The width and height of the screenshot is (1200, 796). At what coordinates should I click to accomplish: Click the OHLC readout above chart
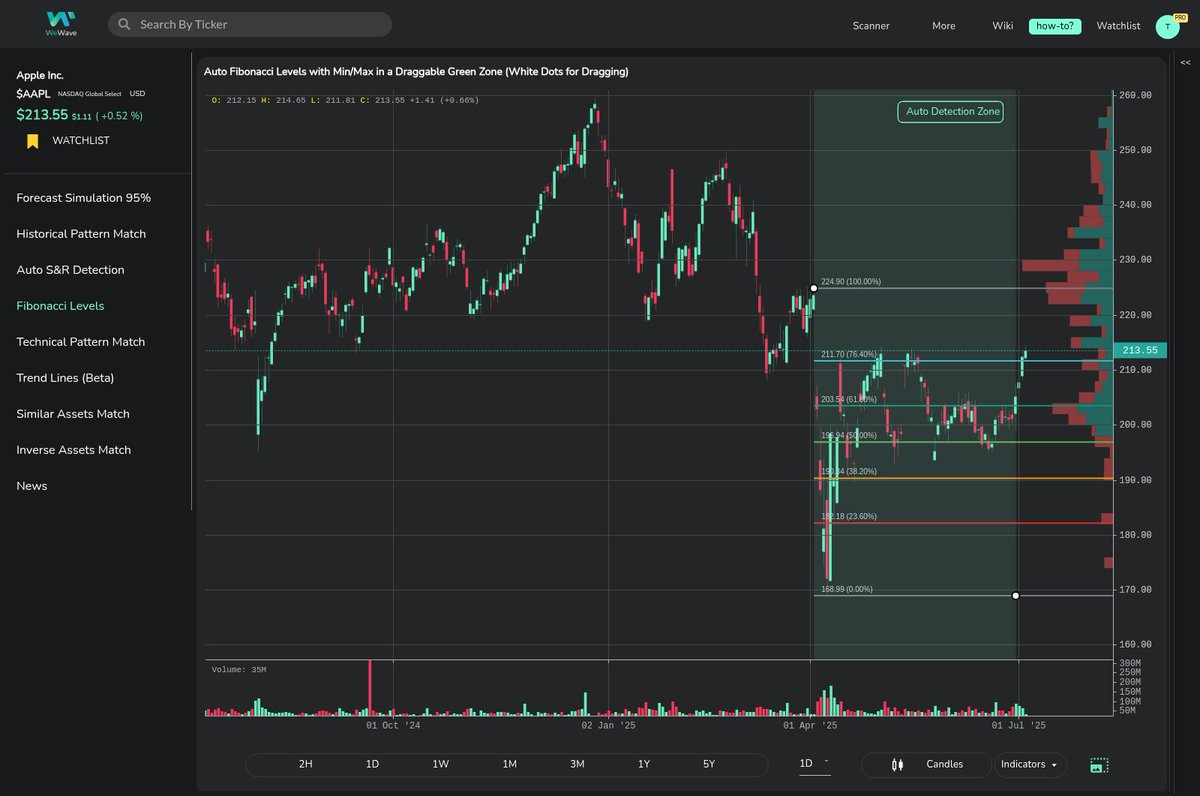[x=345, y=100]
